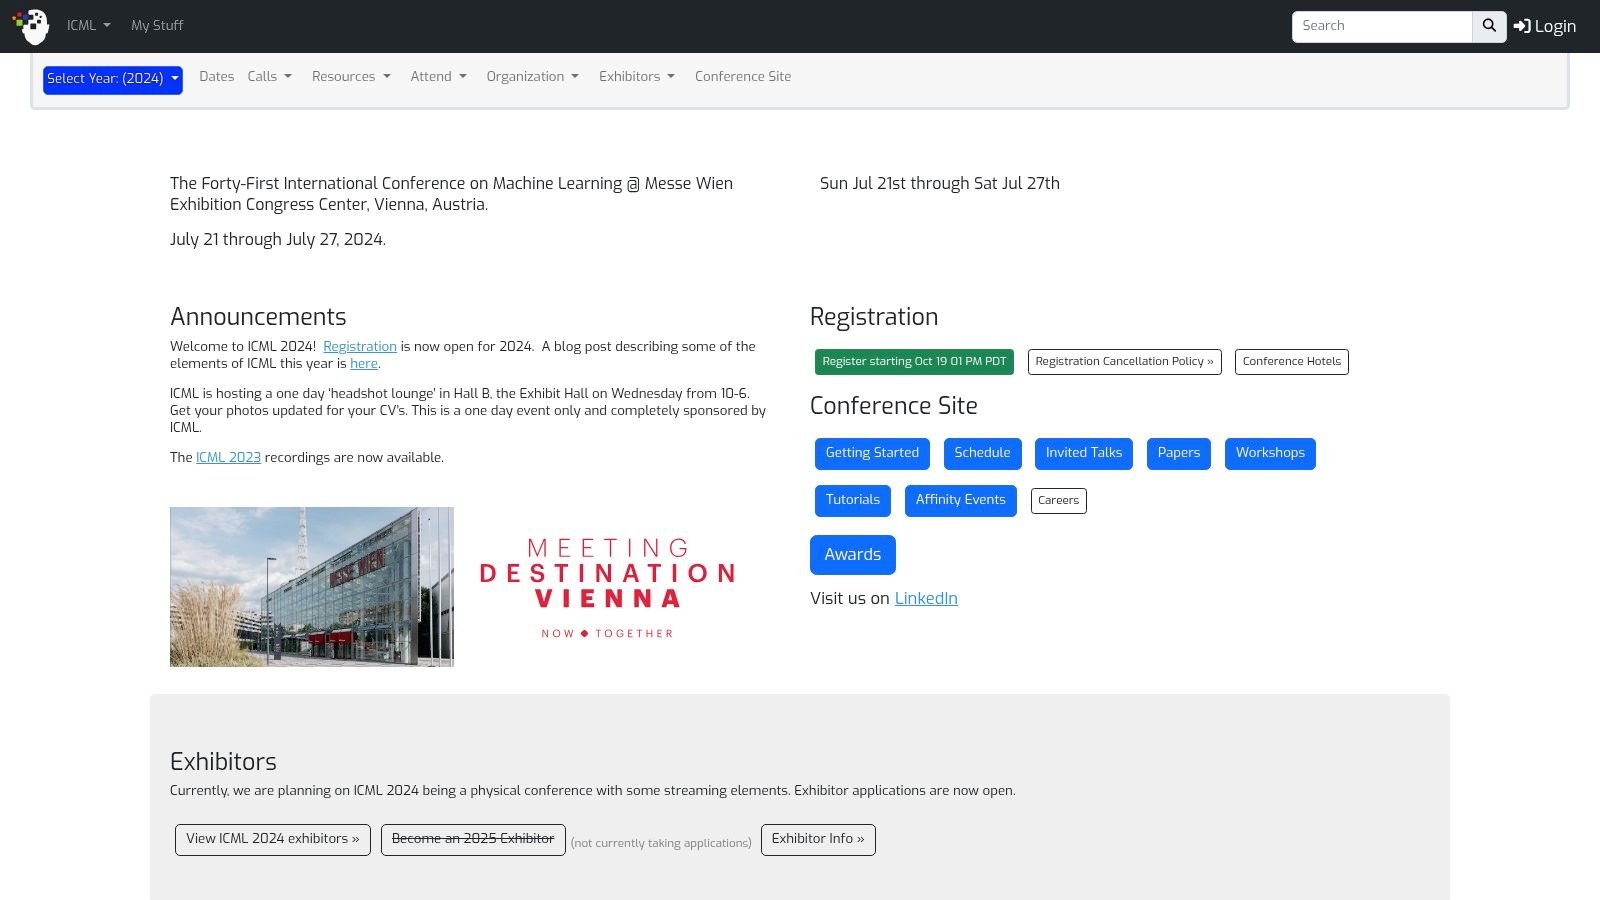View ICML 2024 exhibitors
Viewport: 1600px width, 900px height.
click(272, 839)
